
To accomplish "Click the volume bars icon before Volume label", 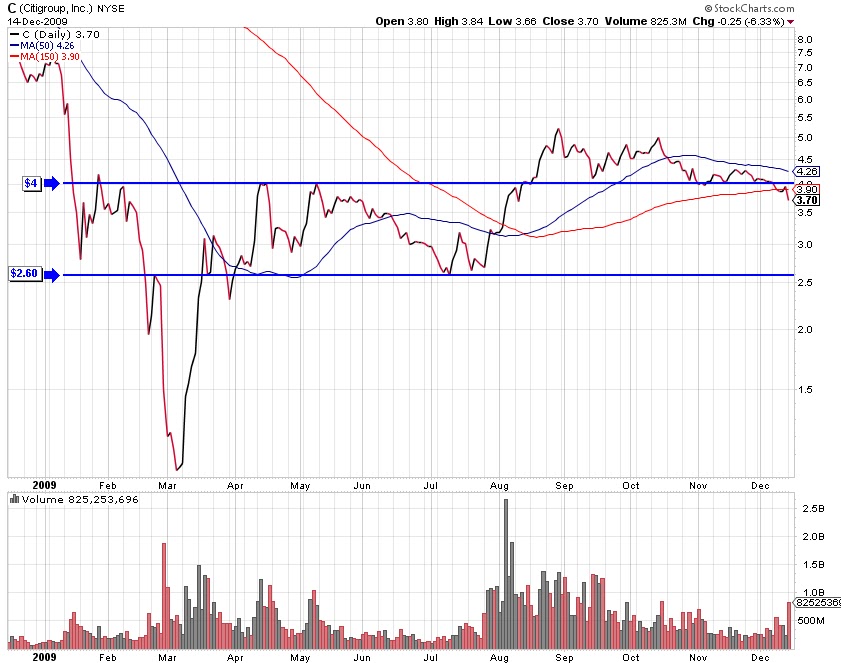I will pos(14,499).
